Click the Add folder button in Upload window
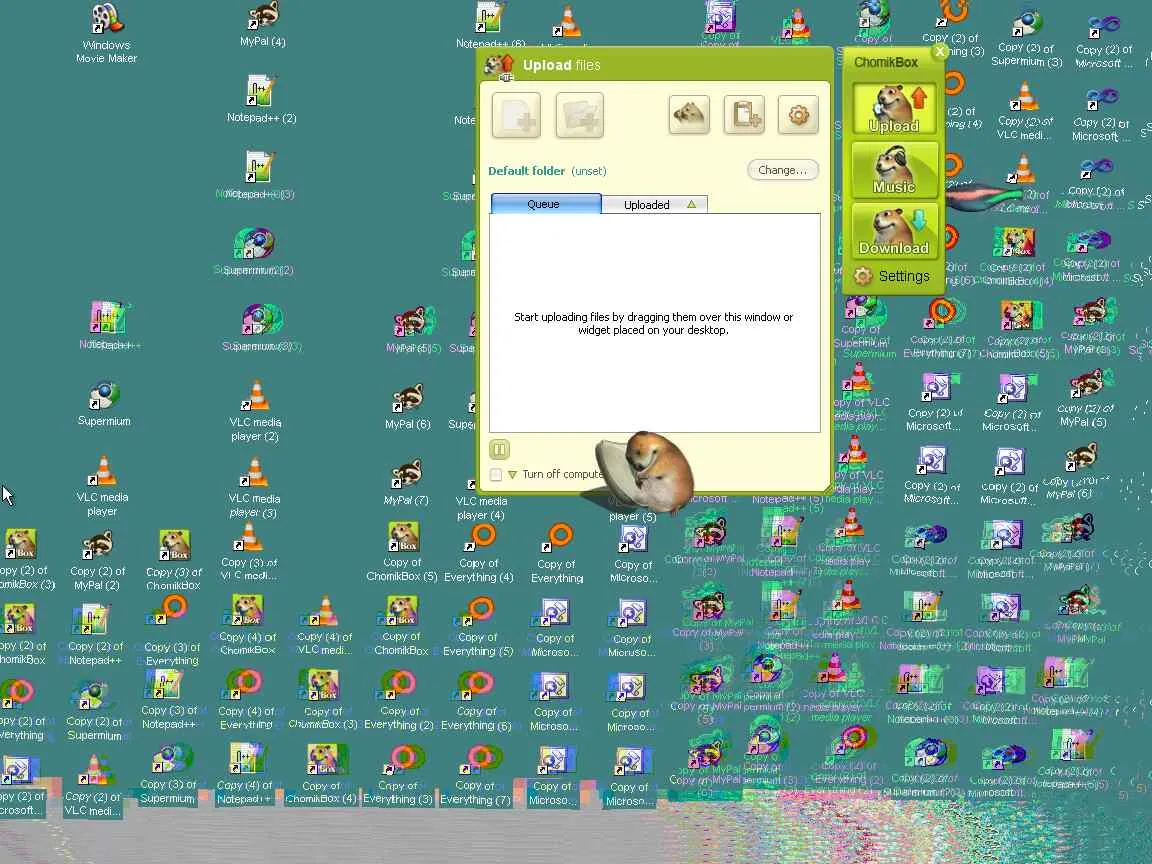 [x=580, y=115]
